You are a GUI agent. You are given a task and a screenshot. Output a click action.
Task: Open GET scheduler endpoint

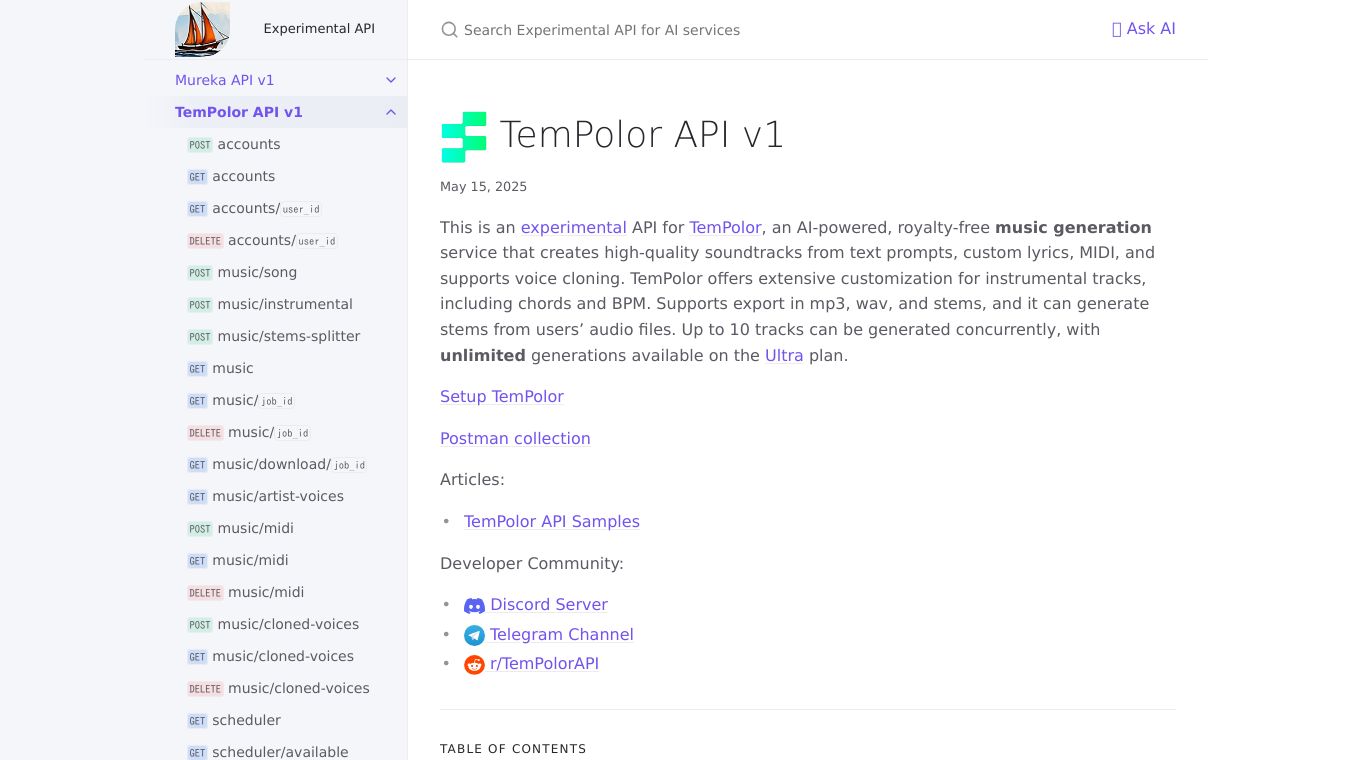[246, 720]
